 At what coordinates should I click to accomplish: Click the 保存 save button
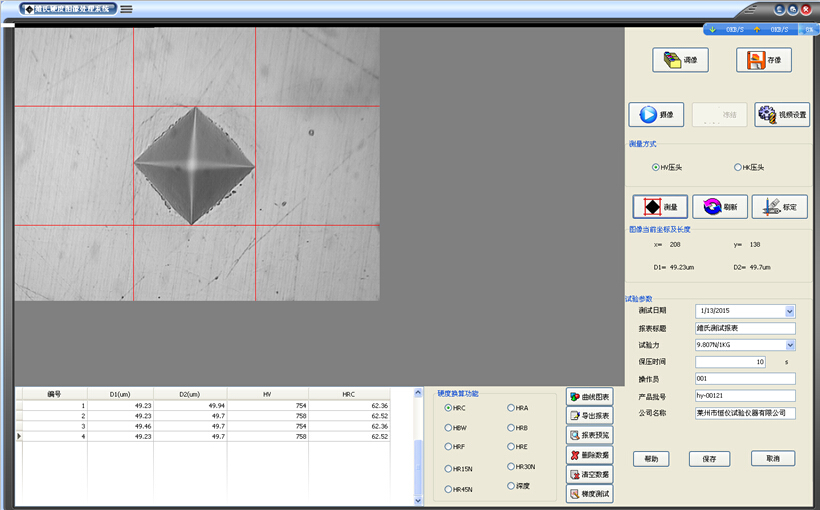pos(709,458)
